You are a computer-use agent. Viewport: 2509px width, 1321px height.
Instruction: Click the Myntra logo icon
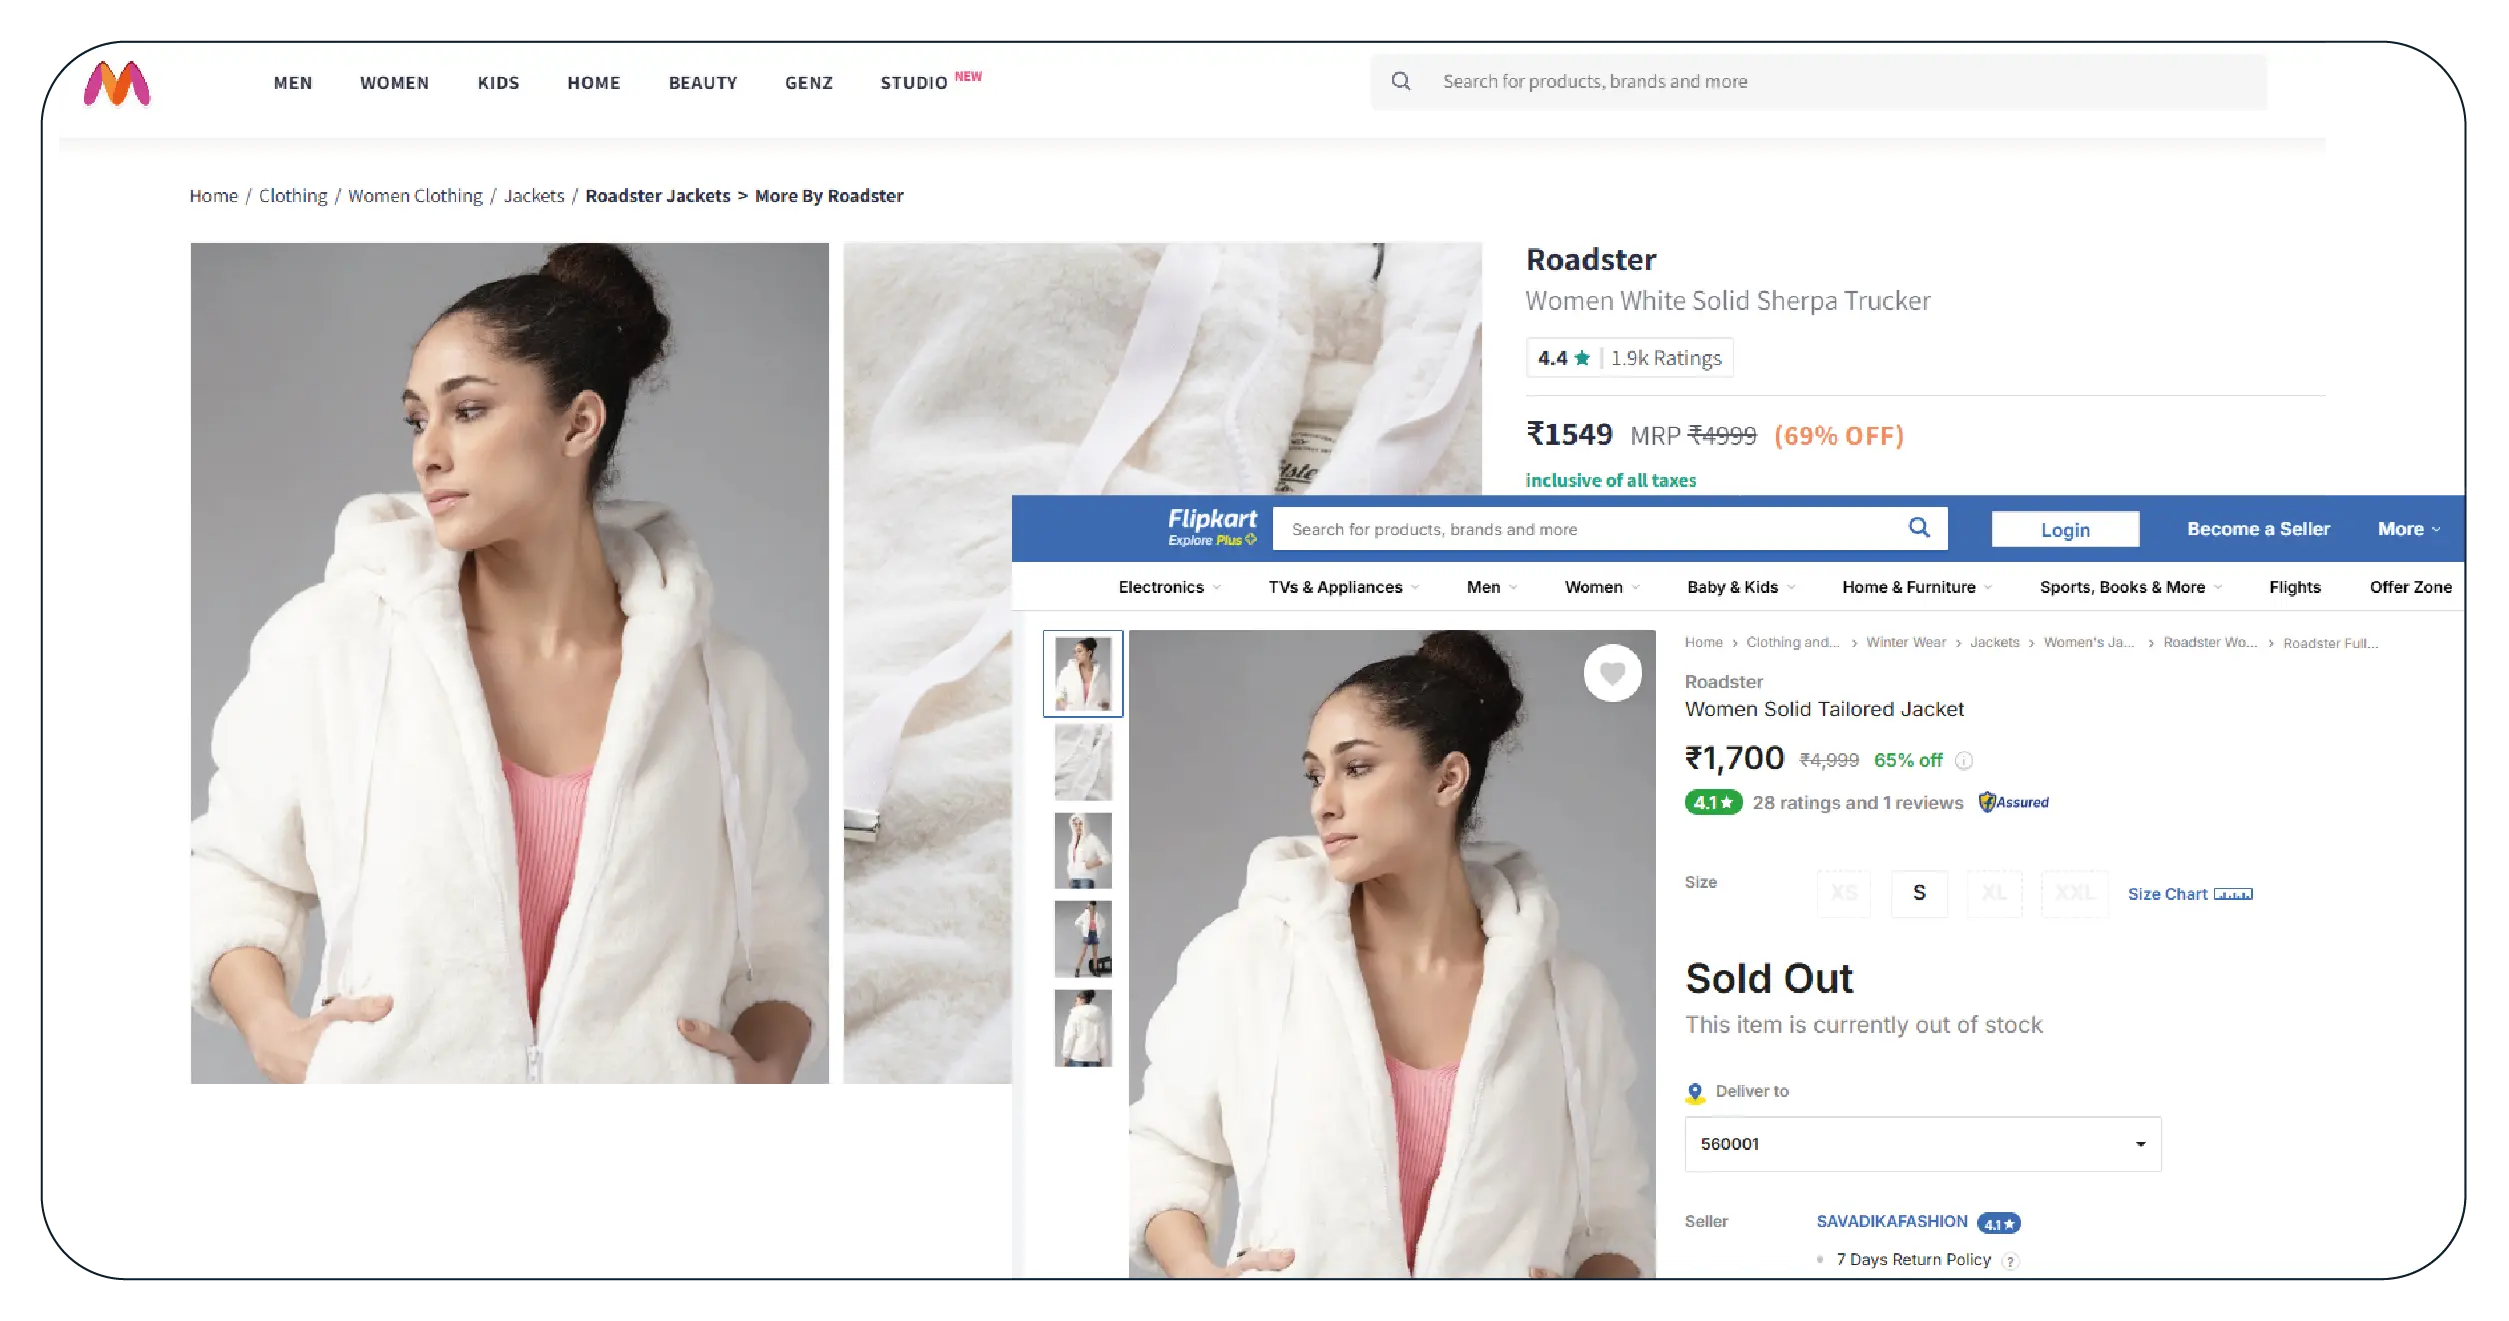[117, 84]
